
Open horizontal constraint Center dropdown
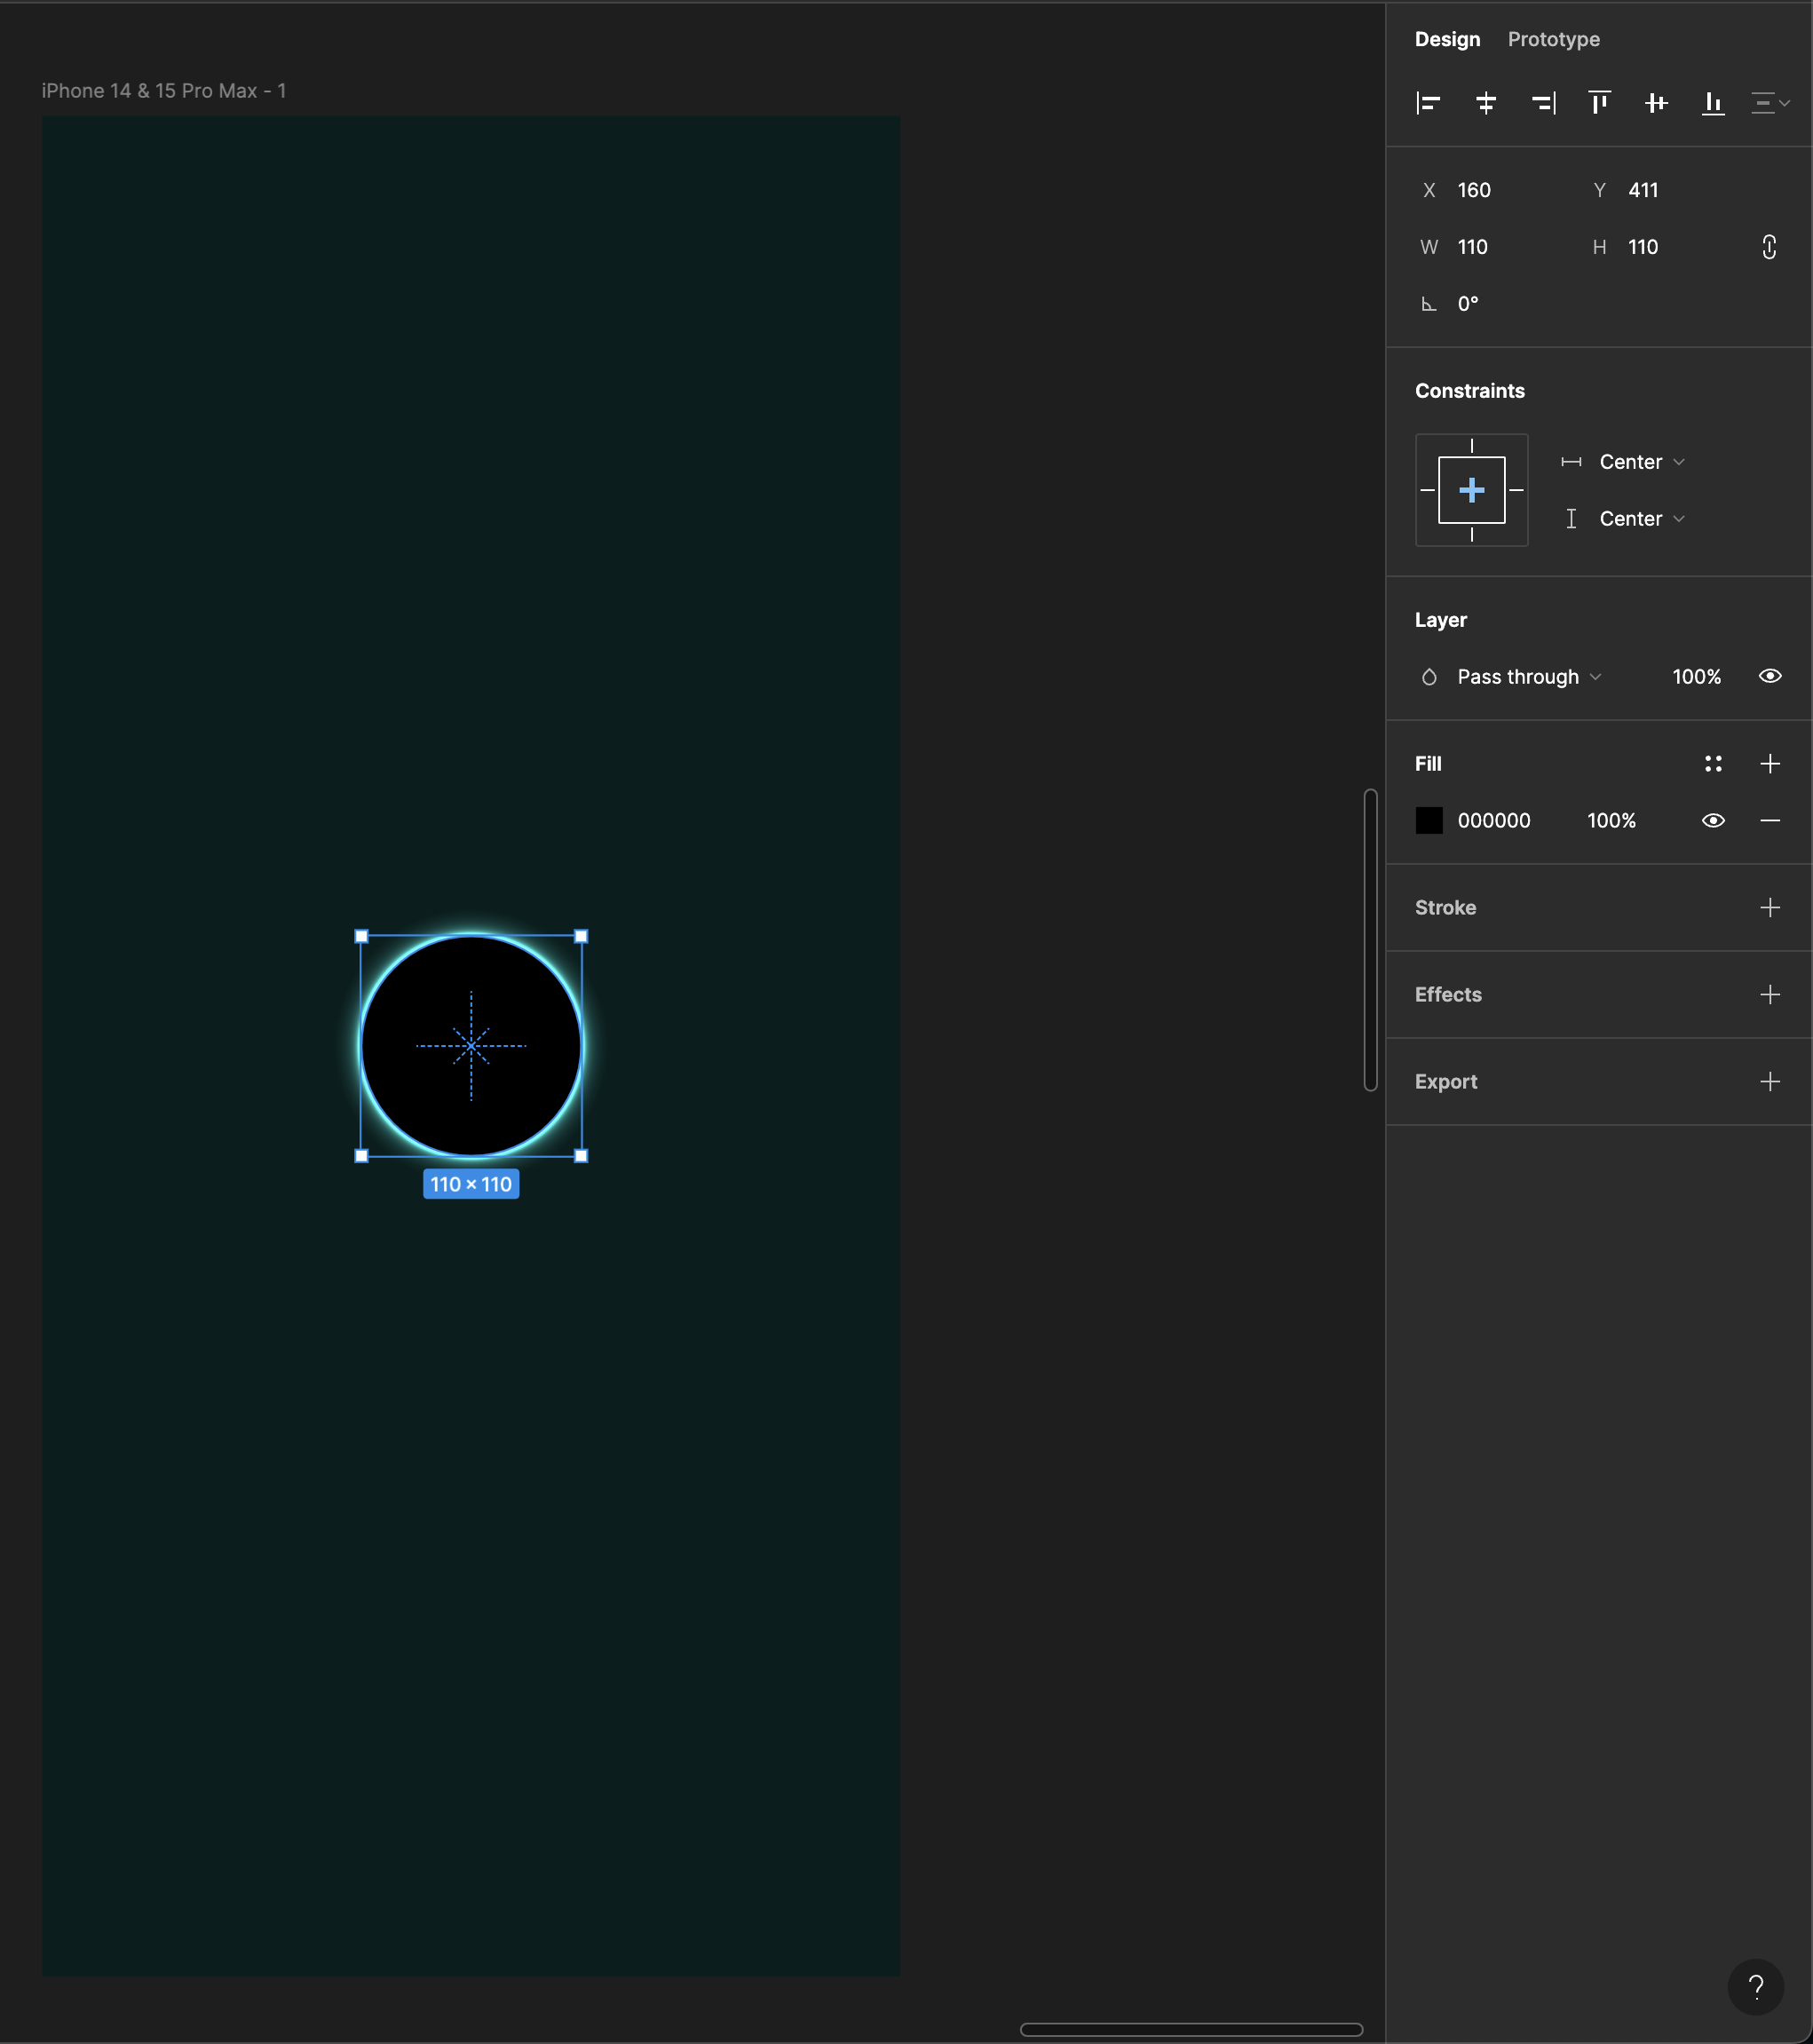point(1641,462)
